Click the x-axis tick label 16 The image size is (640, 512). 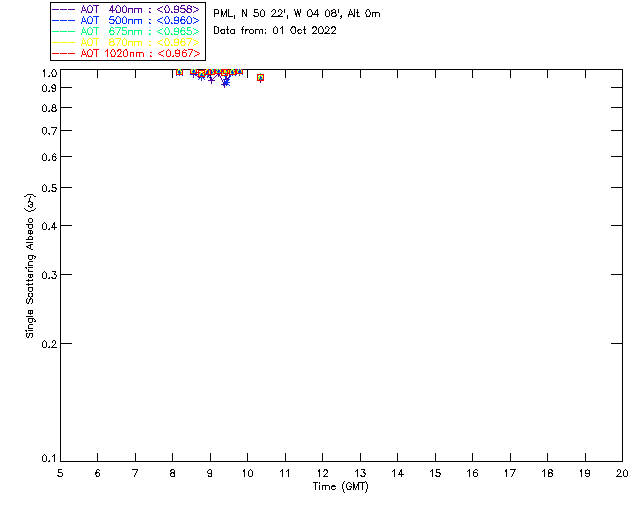472,473
